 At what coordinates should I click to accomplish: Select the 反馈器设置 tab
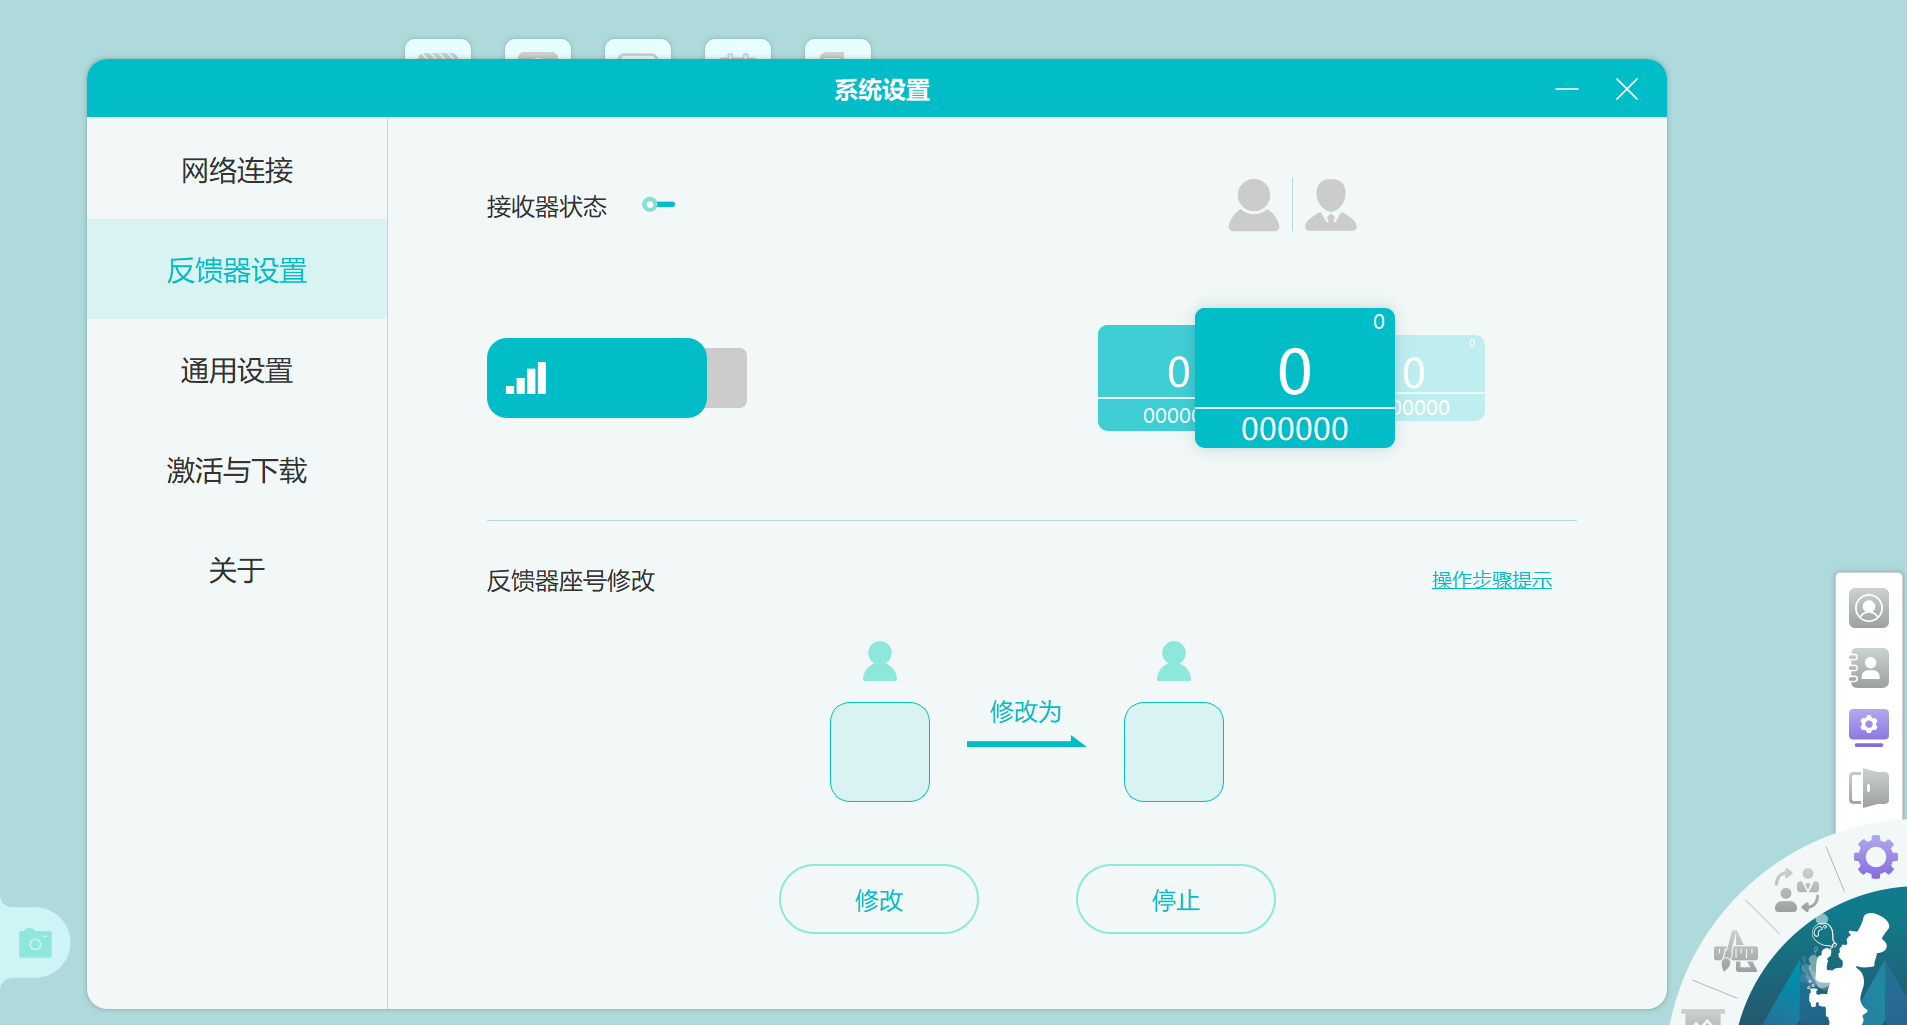click(x=237, y=270)
